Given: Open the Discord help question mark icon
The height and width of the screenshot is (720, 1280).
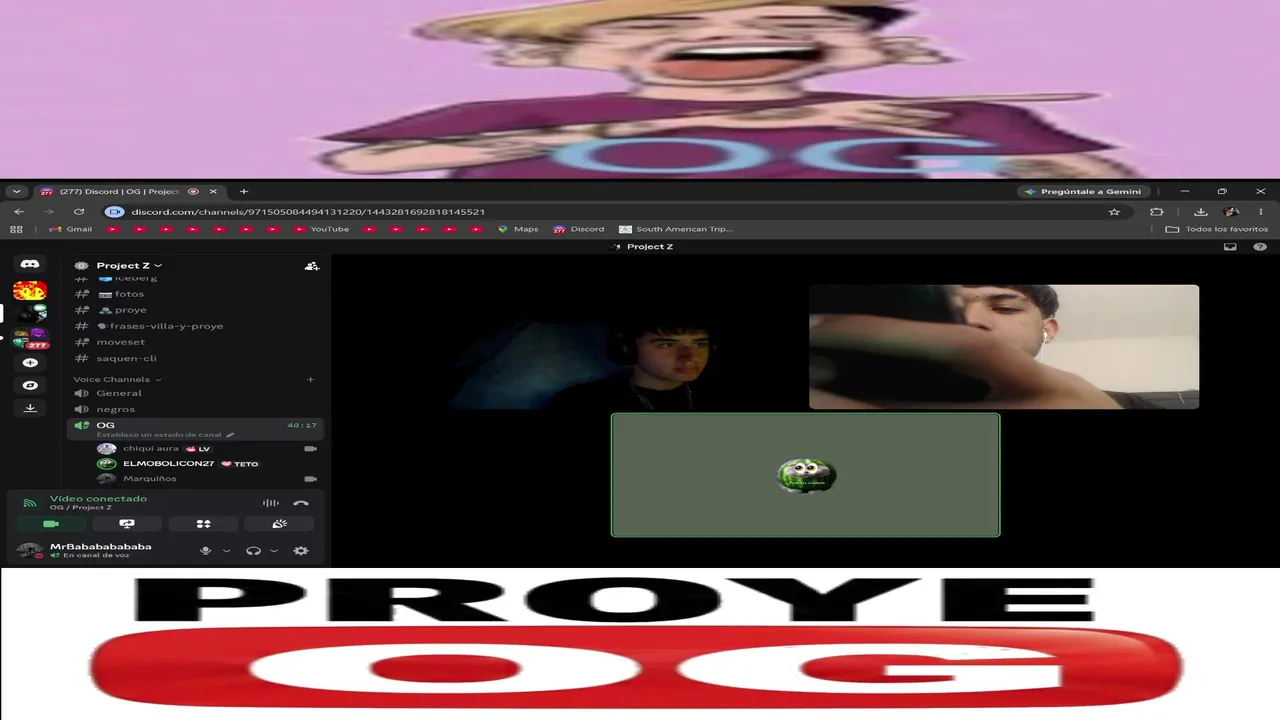Looking at the screenshot, I should click(x=1260, y=247).
